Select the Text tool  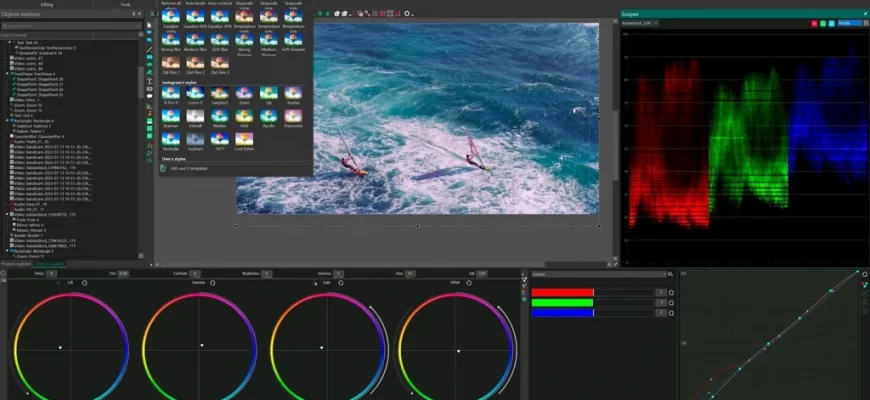149,81
